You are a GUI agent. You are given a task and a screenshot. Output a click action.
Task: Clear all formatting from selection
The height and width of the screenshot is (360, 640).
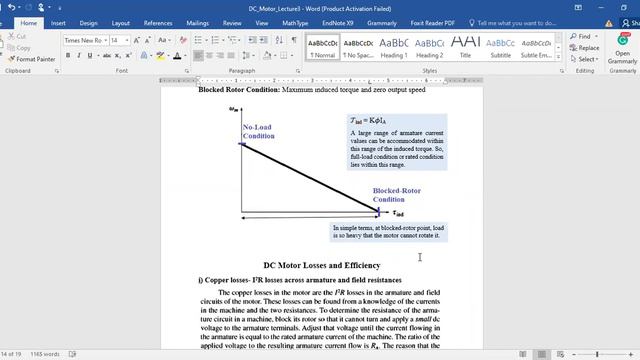(183, 40)
